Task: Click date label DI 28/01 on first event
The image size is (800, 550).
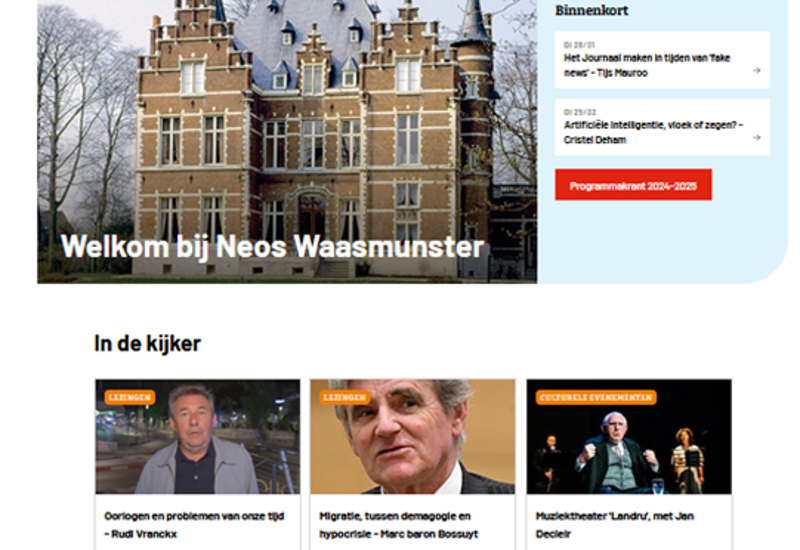Action: [579, 45]
